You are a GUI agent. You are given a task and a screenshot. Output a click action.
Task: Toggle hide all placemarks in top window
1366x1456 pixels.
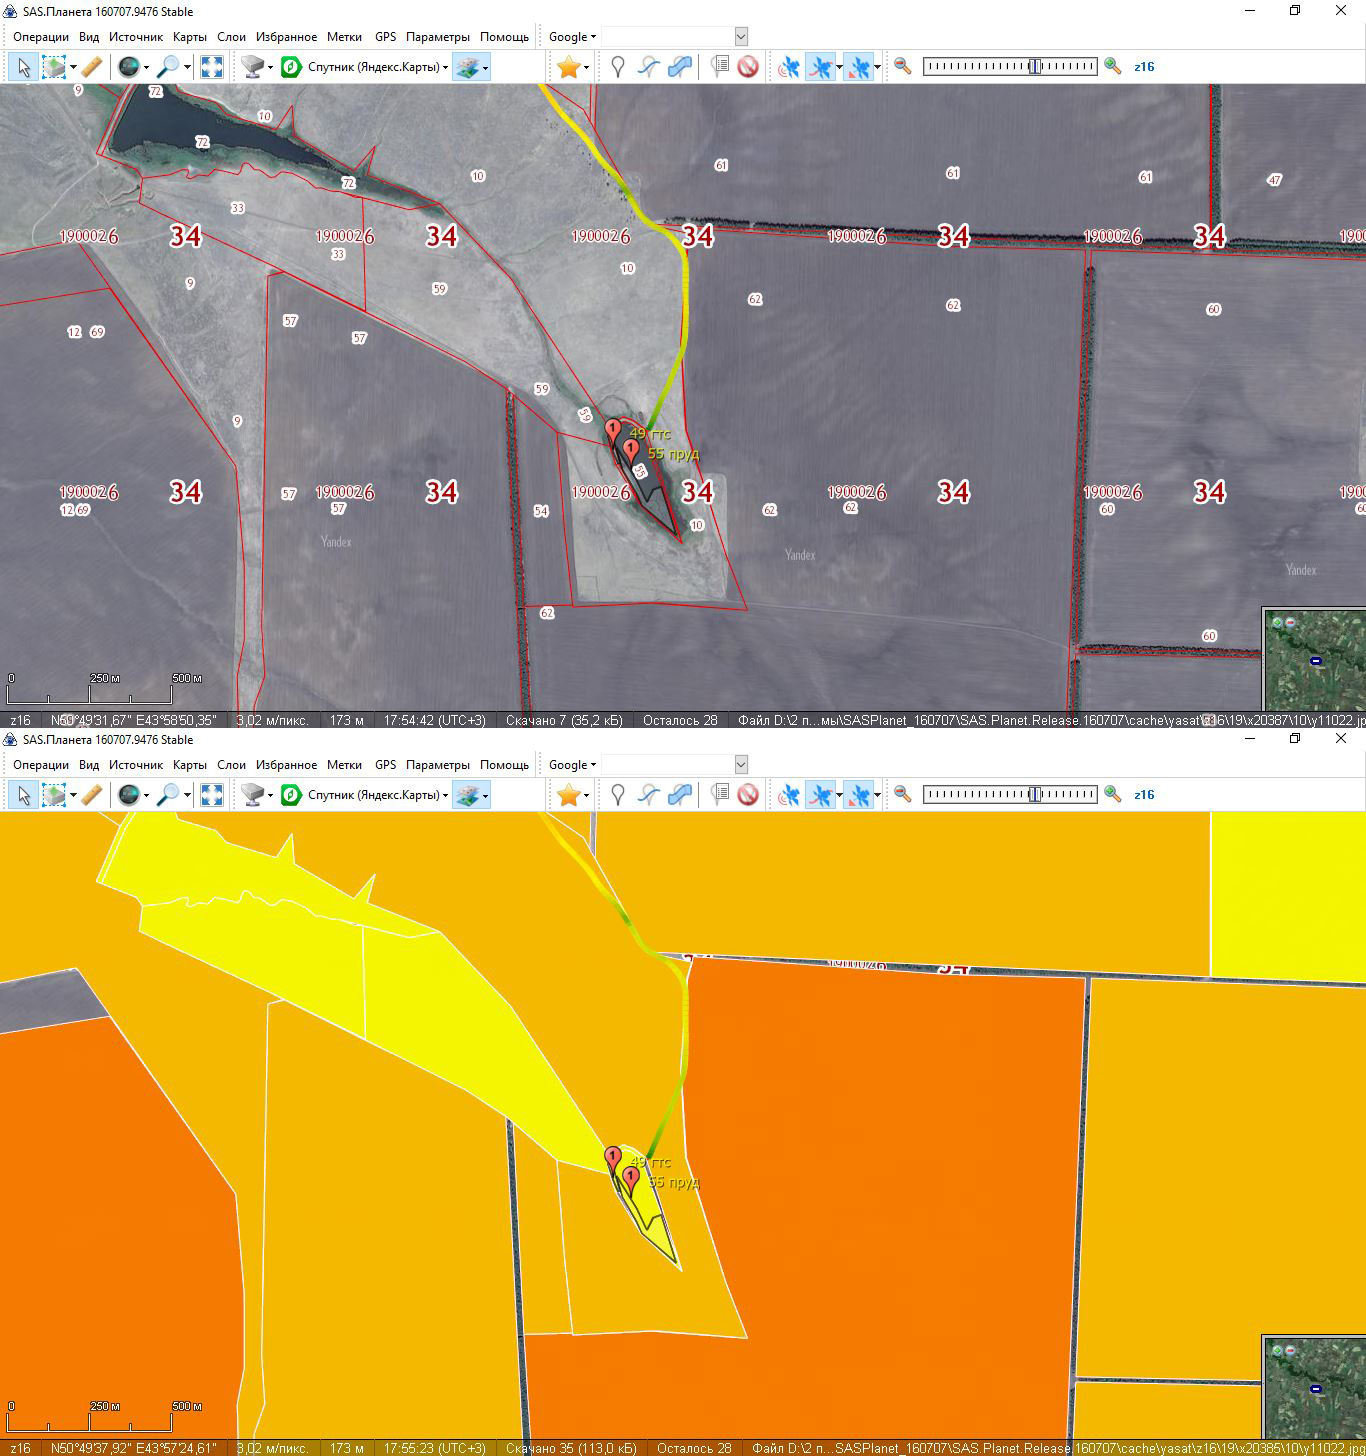[x=748, y=67]
